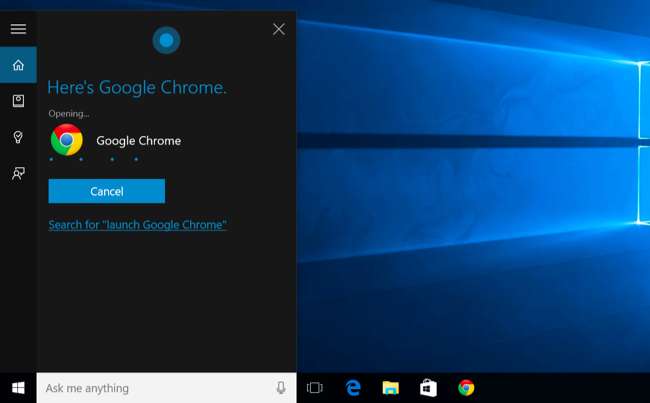Image resolution: width=650 pixels, height=403 pixels.
Task: Click the microphone icon in search box
Action: 281,388
